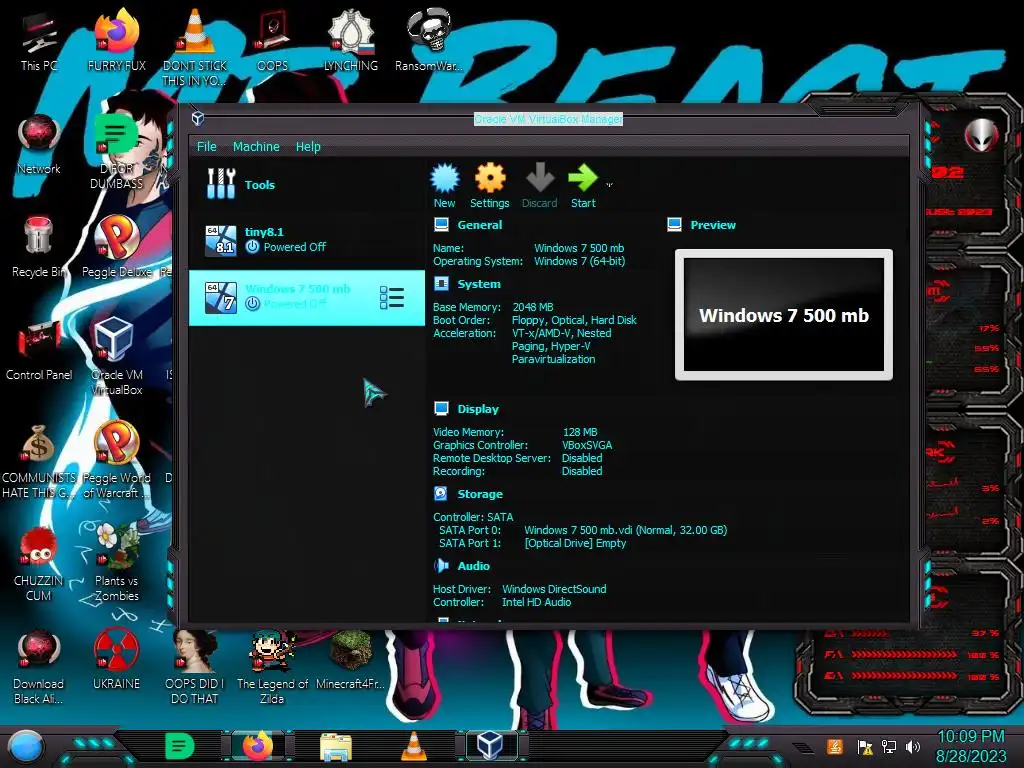Open Control Panel desktop icon
This screenshot has width=1024, height=768.
(39, 350)
